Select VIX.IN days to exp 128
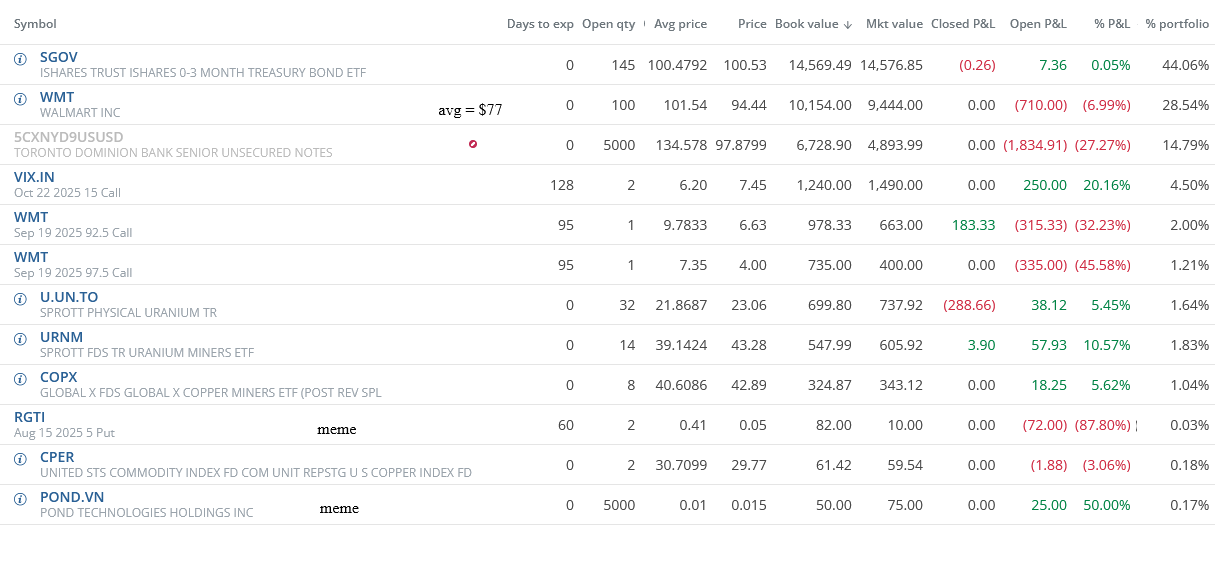1215x572 pixels. coord(562,185)
